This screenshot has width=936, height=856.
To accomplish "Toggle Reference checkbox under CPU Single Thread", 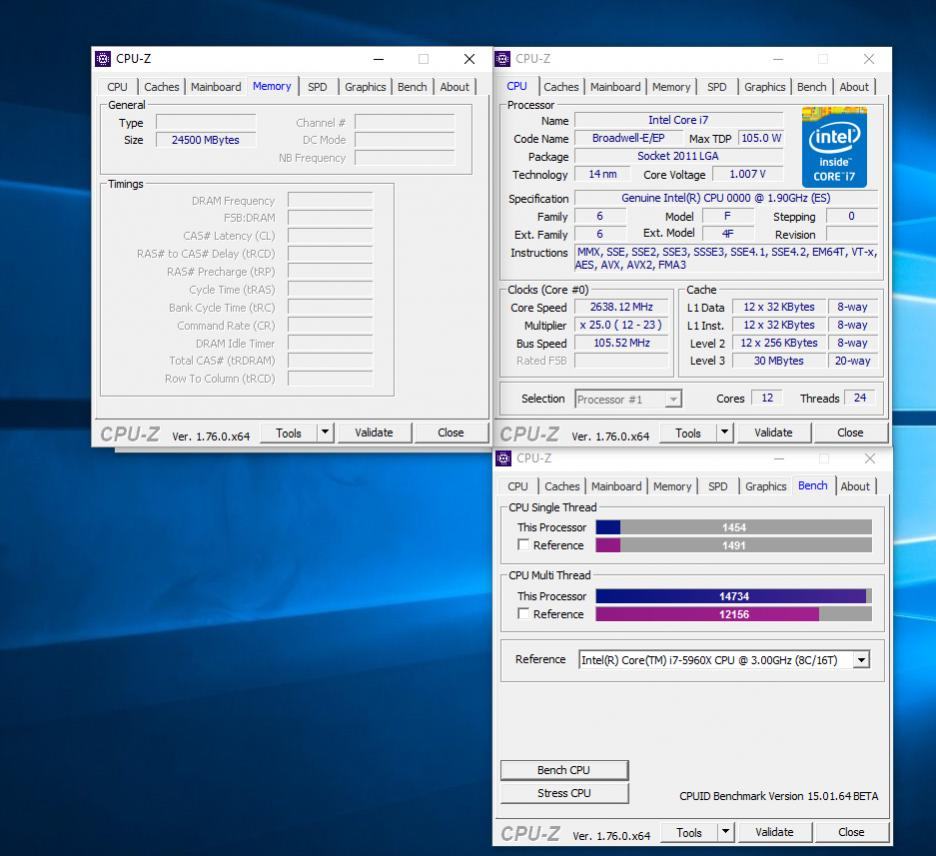I will tap(523, 544).
